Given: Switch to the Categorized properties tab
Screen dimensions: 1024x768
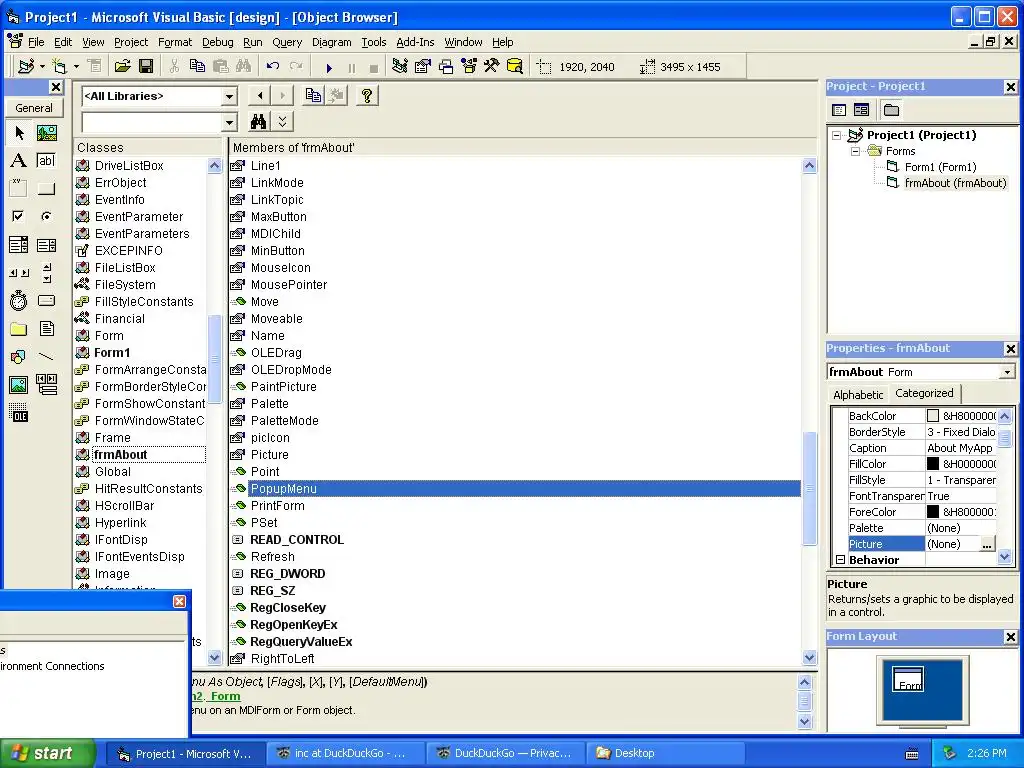Looking at the screenshot, I should point(924,393).
